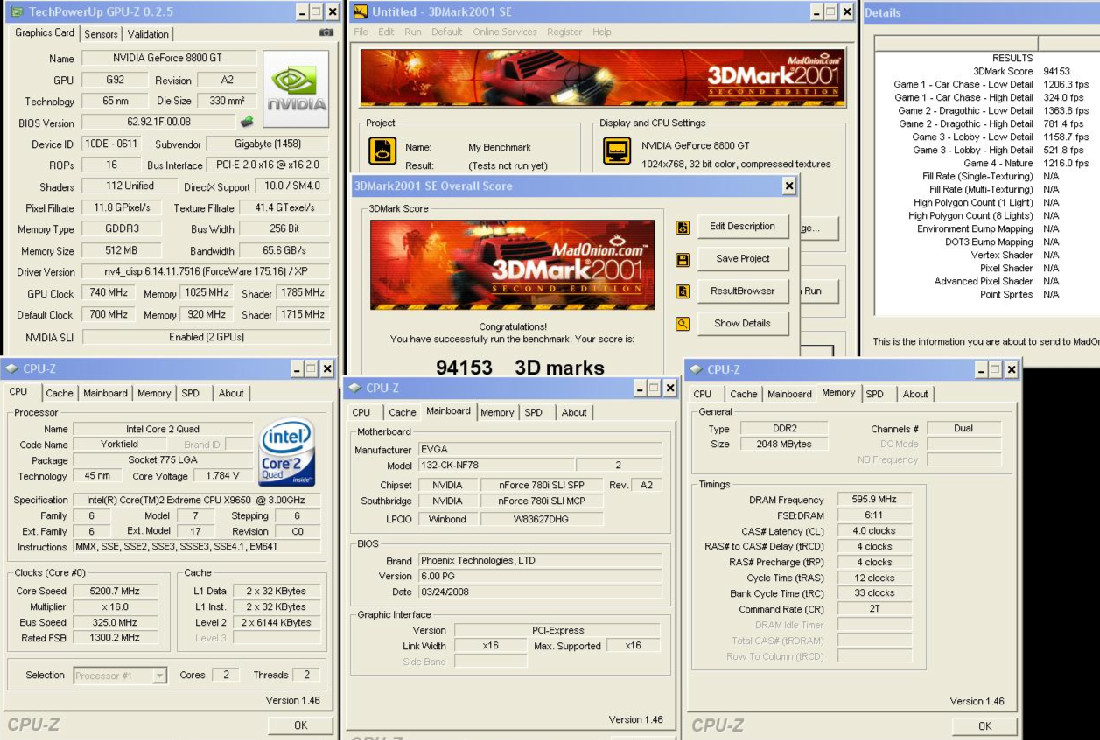Switch to the Validation tab in GPU-Z

click(148, 34)
